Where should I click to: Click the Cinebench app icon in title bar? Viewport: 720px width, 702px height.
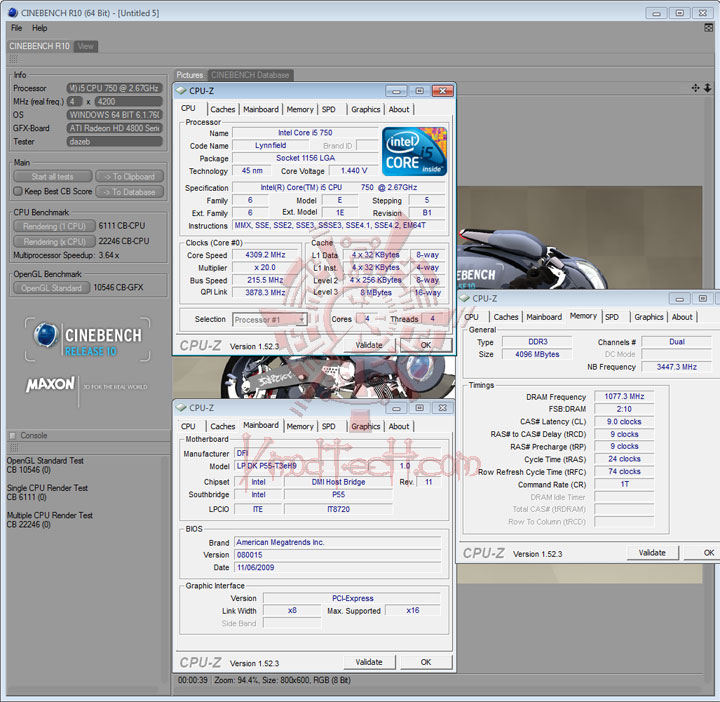coord(13,13)
